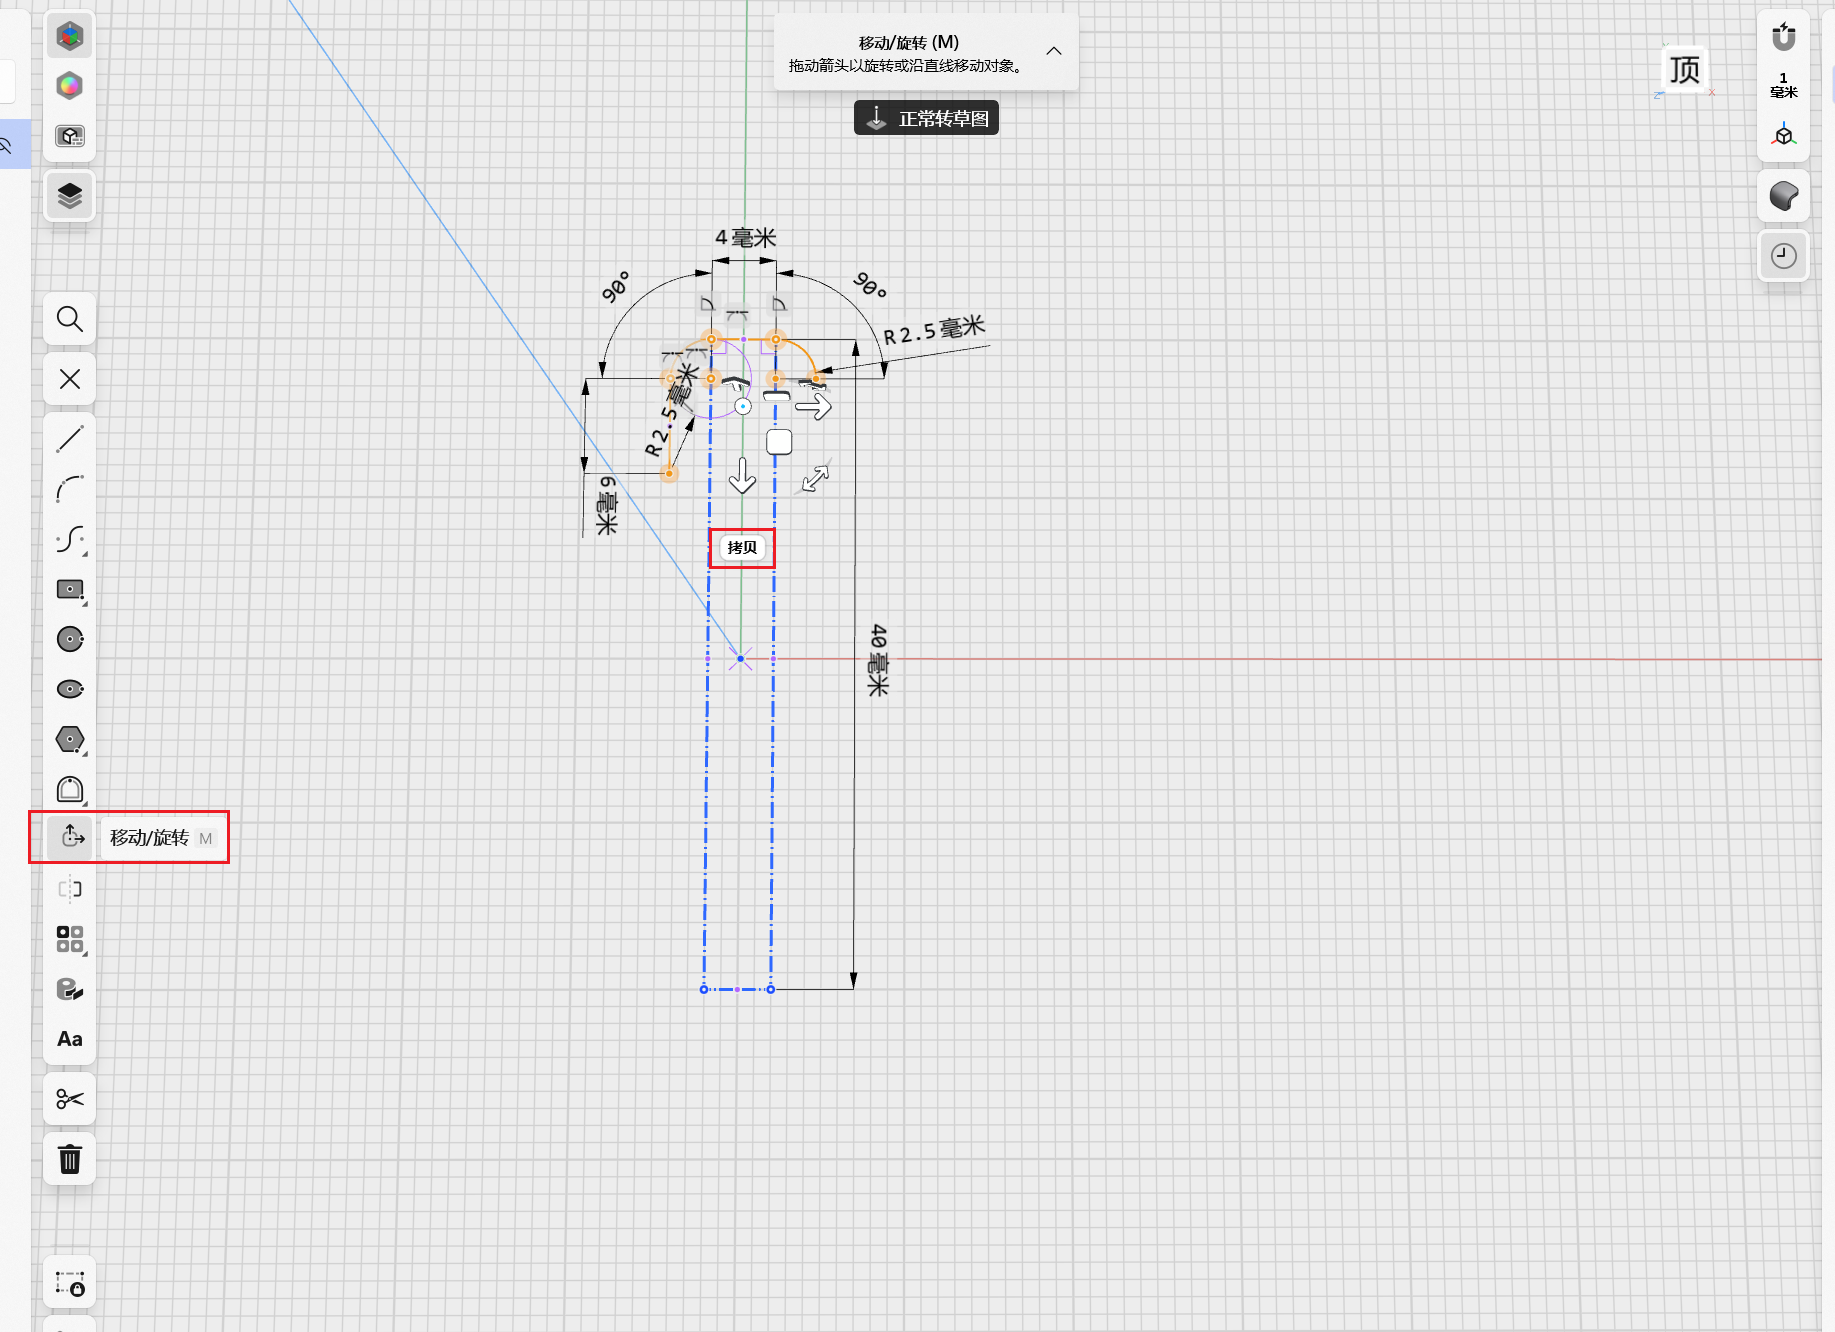The height and width of the screenshot is (1332, 1835).
Task: Select the scissors Trim tool
Action: point(70,1099)
